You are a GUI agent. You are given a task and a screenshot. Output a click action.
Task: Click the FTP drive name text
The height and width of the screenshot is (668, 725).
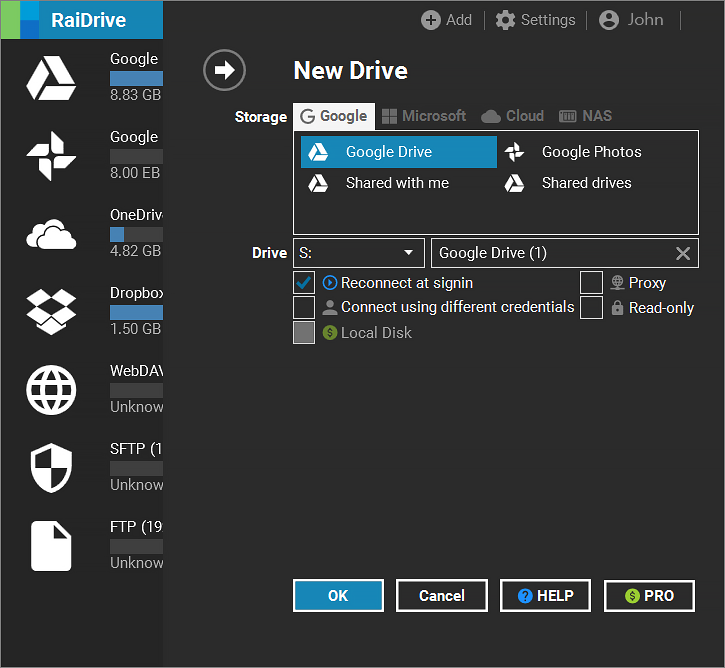[x=136, y=527]
